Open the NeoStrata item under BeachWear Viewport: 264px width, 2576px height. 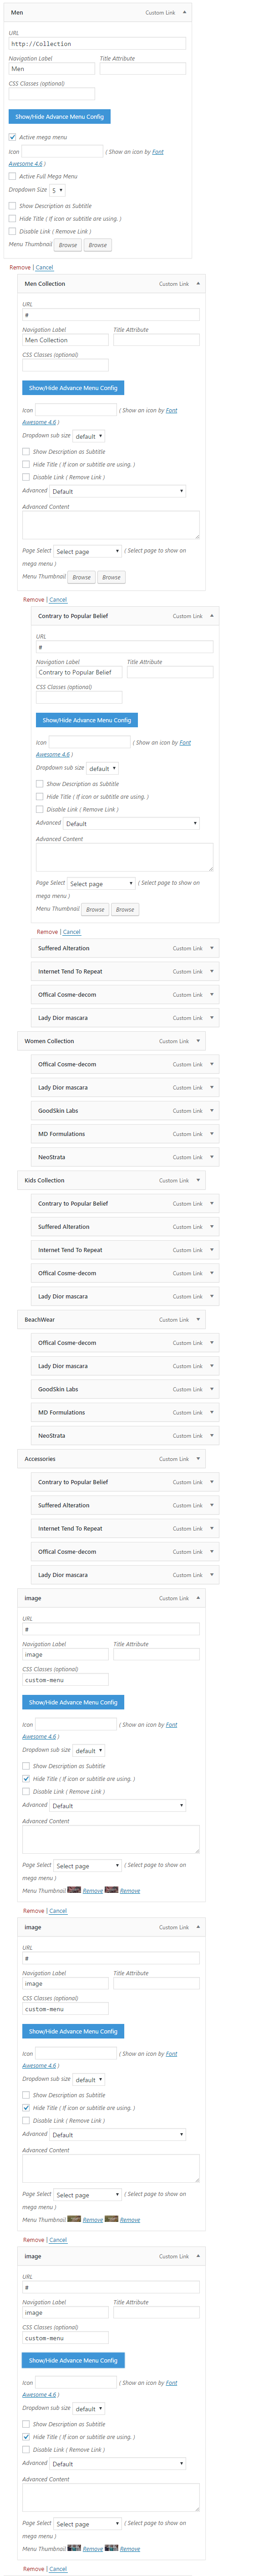[125, 1435]
